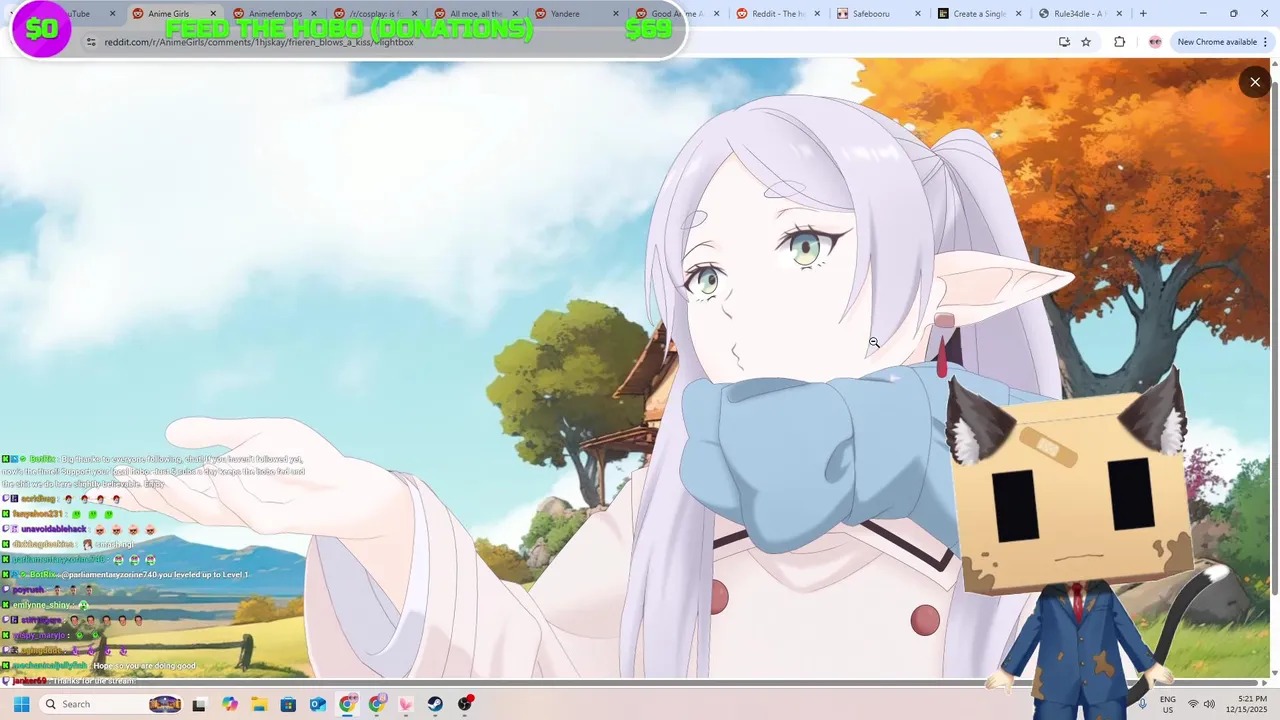Switch to the Rule34dle tab

coord(1082,14)
